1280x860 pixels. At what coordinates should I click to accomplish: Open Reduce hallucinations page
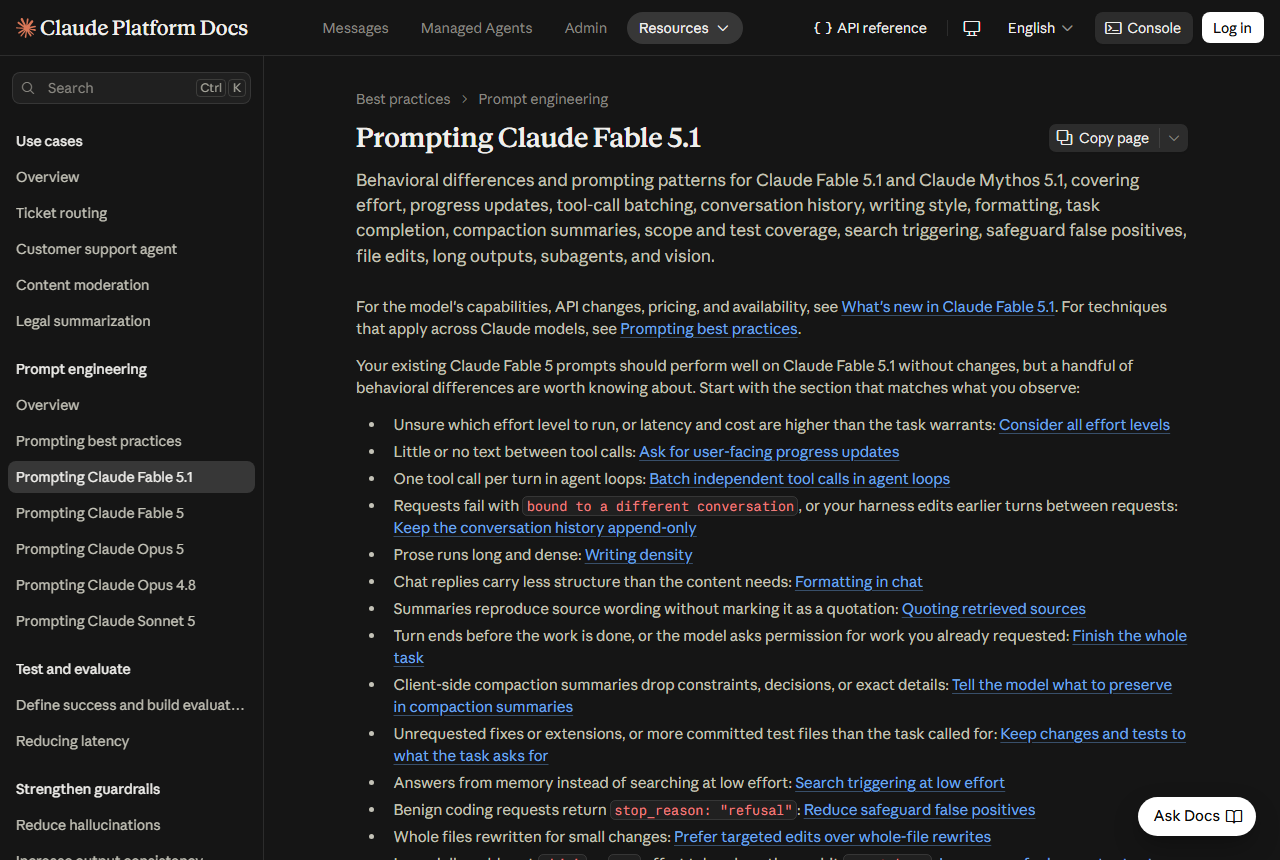[x=88, y=825]
